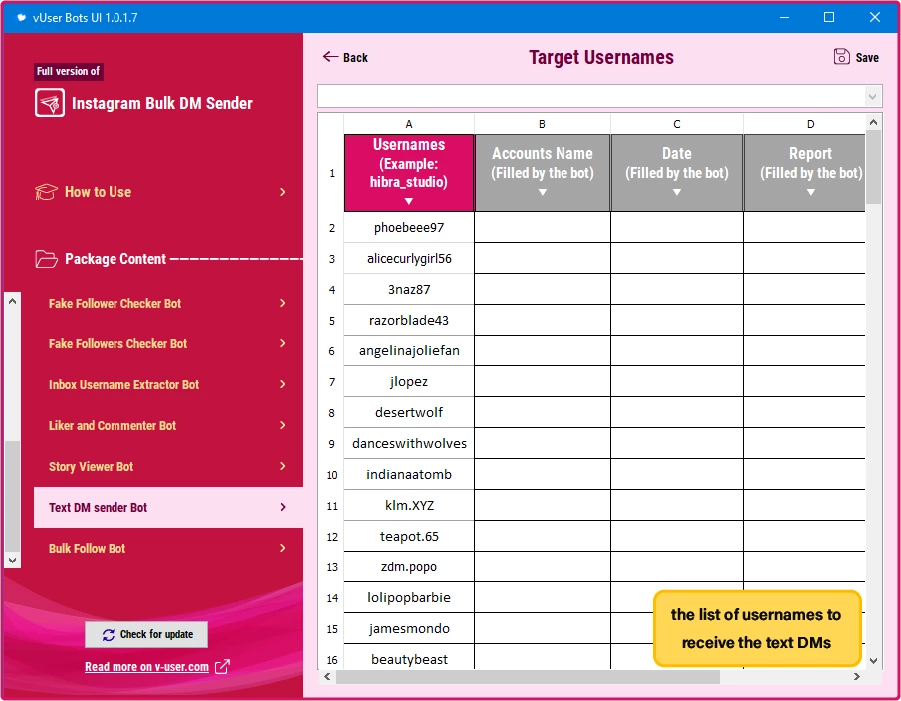The width and height of the screenshot is (901, 701).
Task: Select column D header
Action: [804, 124]
